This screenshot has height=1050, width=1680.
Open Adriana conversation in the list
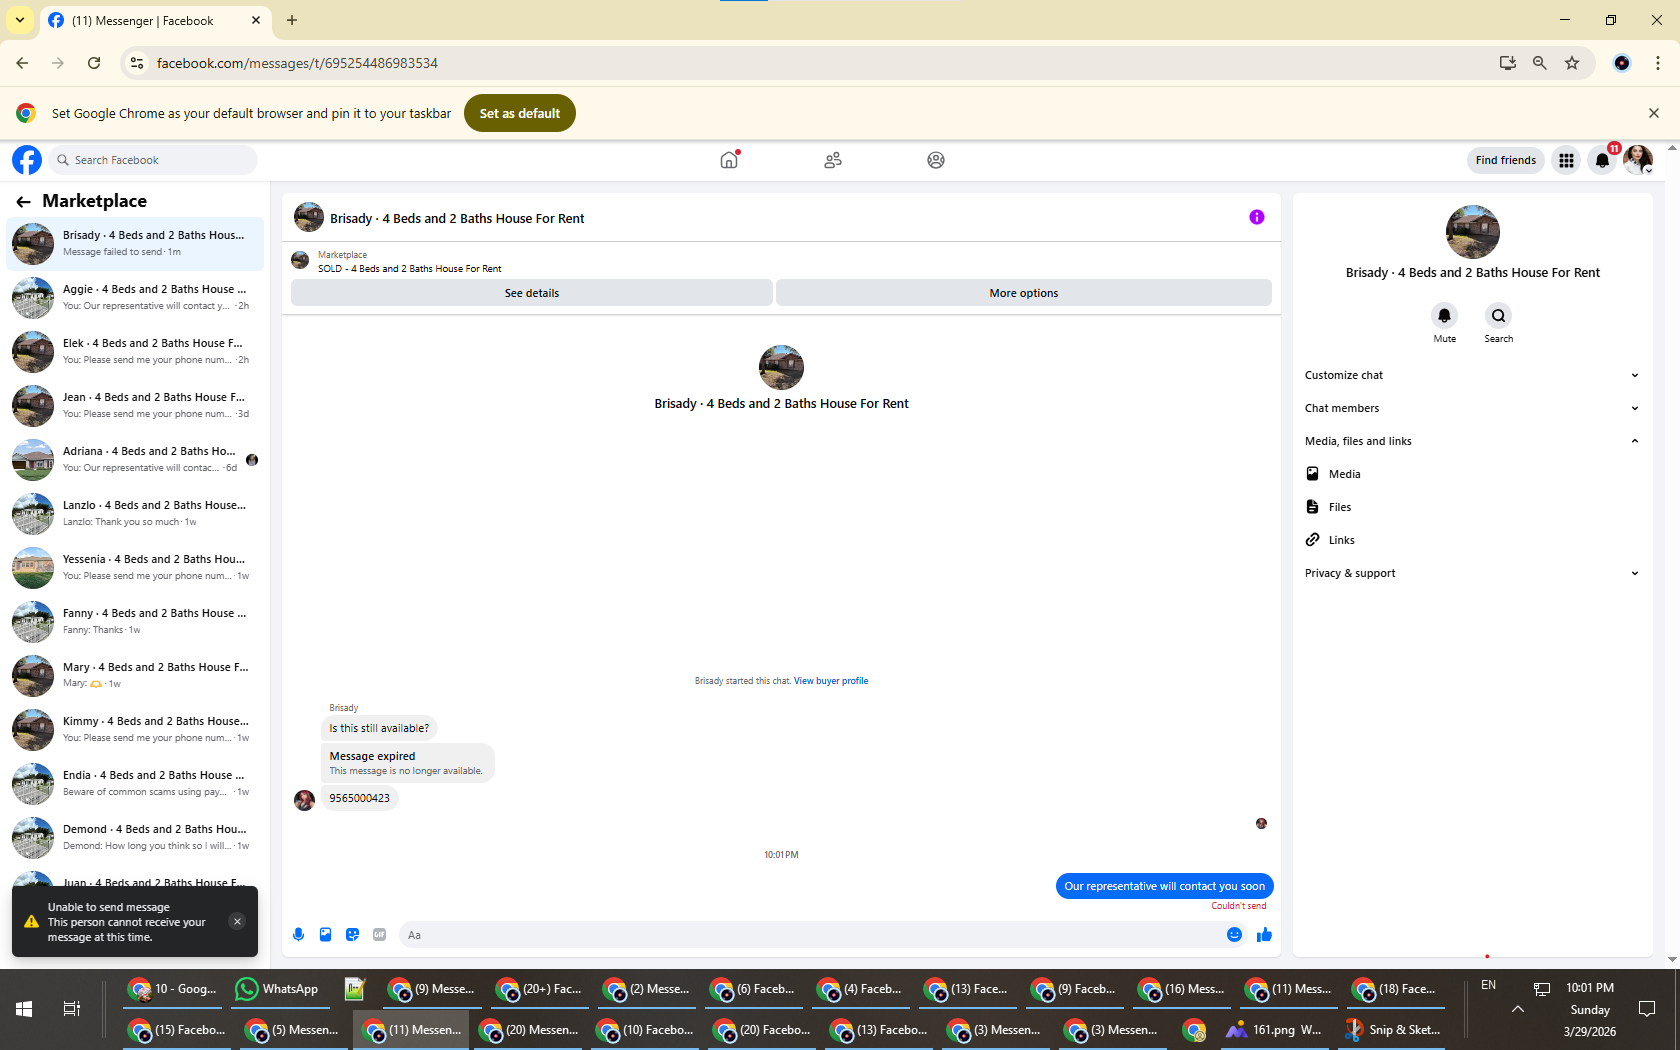(x=135, y=459)
